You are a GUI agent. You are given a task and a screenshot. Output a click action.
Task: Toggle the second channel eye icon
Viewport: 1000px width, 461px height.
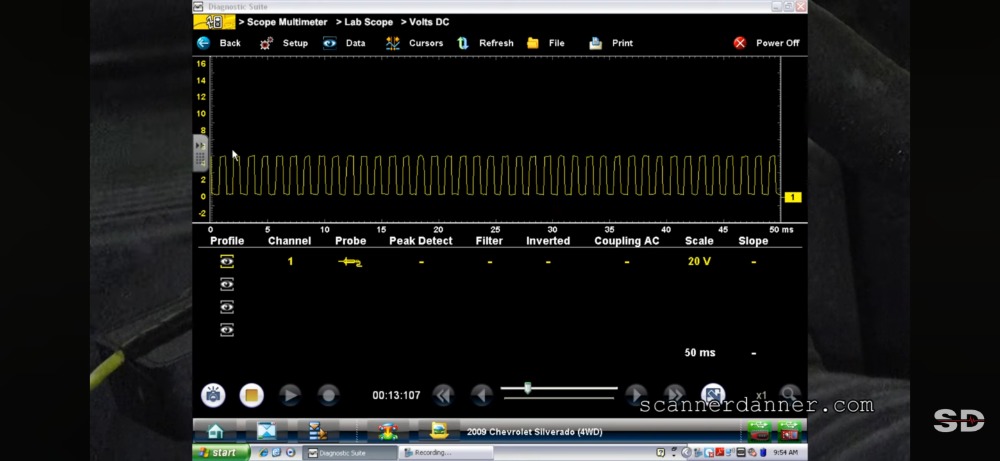pyautogui.click(x=227, y=284)
